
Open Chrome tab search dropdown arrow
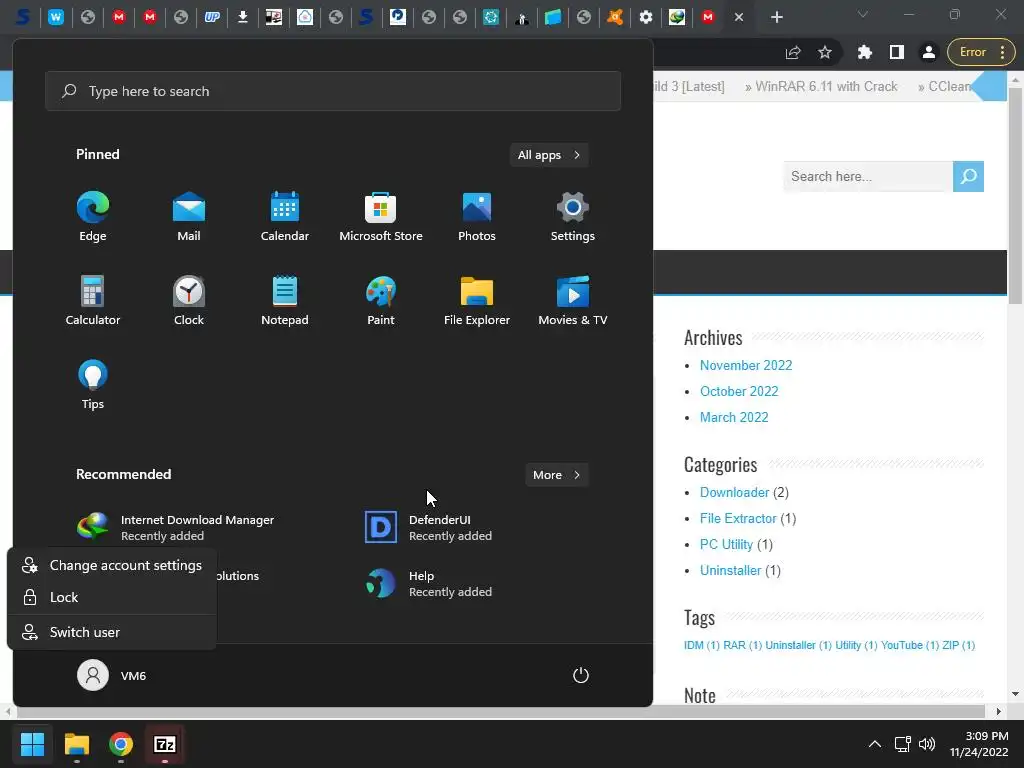tap(863, 15)
